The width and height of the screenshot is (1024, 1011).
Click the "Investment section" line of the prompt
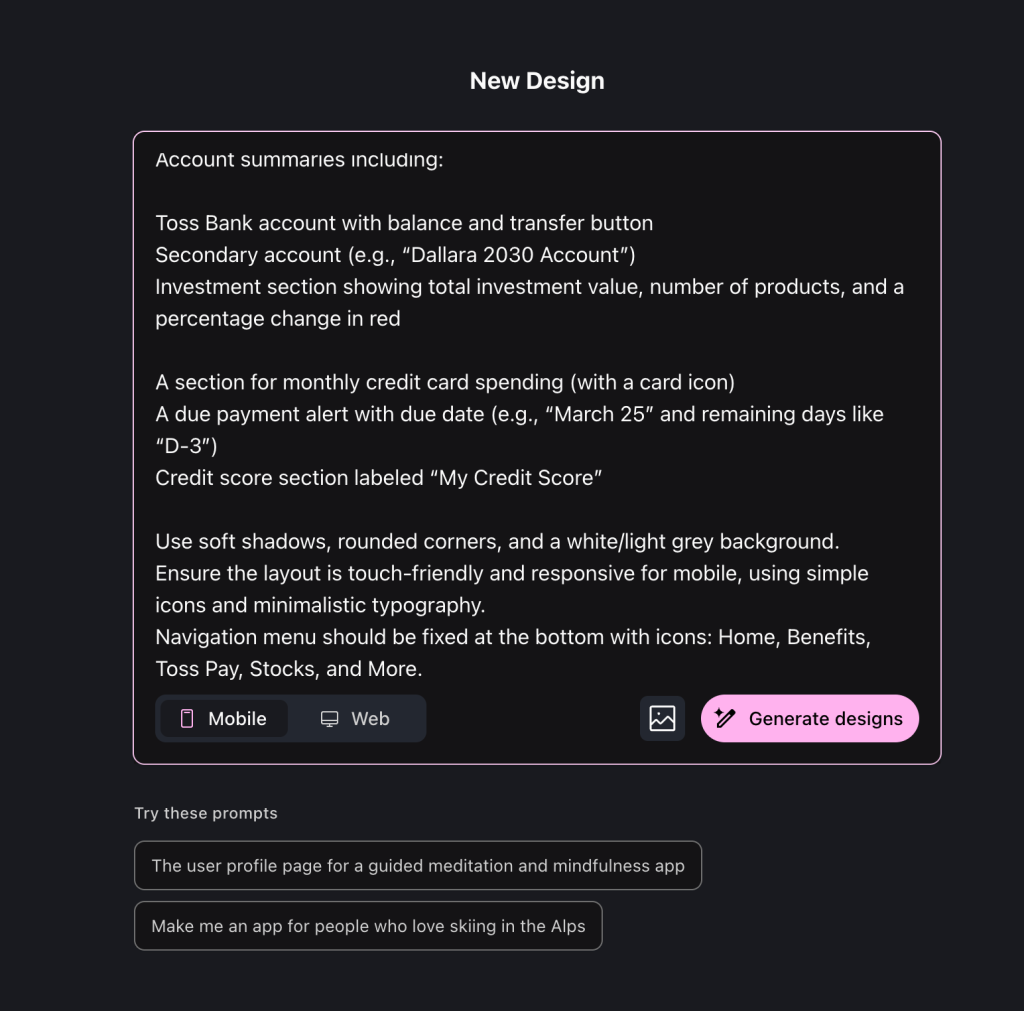[x=528, y=287]
